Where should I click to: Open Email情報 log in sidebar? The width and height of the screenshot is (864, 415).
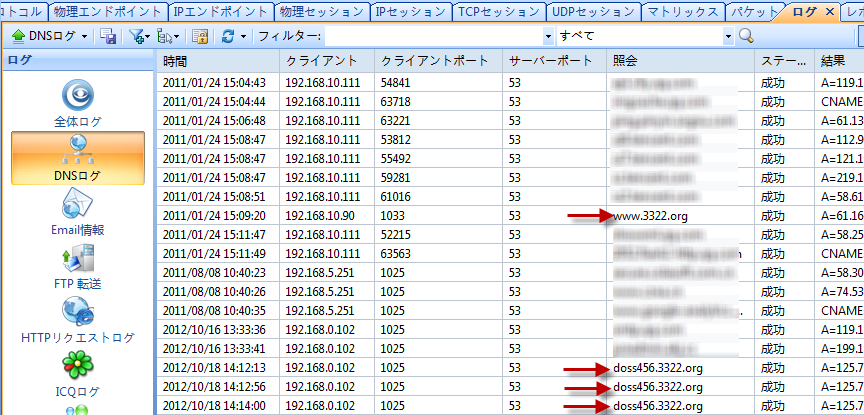77,212
